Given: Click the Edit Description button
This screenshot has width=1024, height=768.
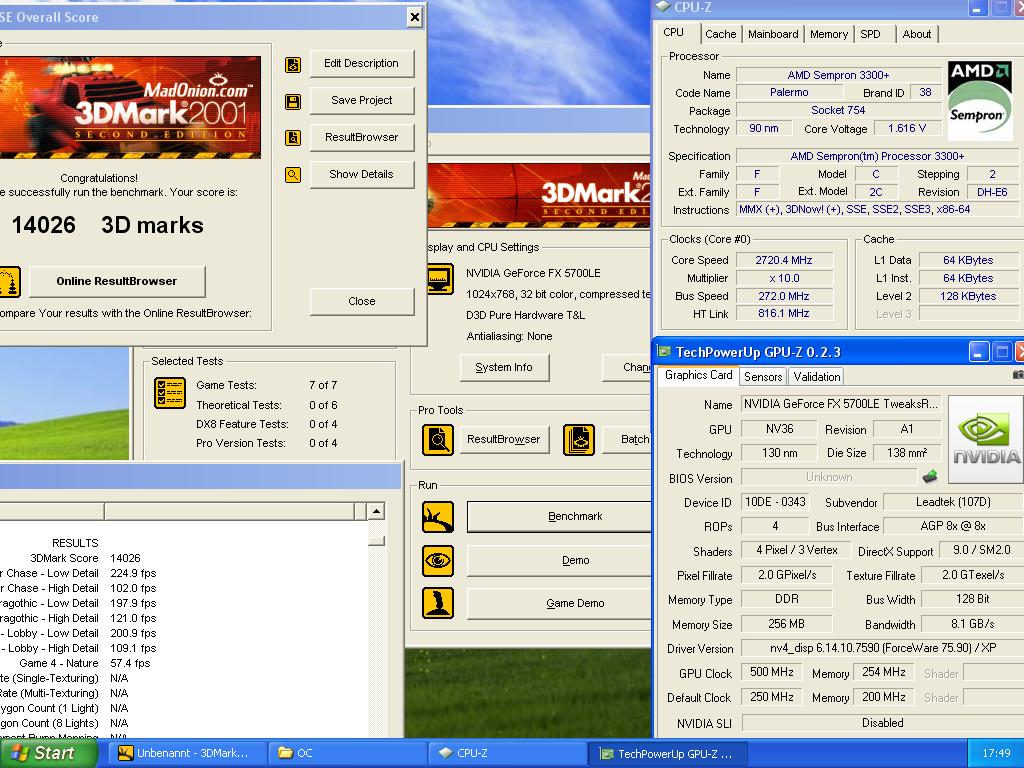Looking at the screenshot, I should [362, 63].
